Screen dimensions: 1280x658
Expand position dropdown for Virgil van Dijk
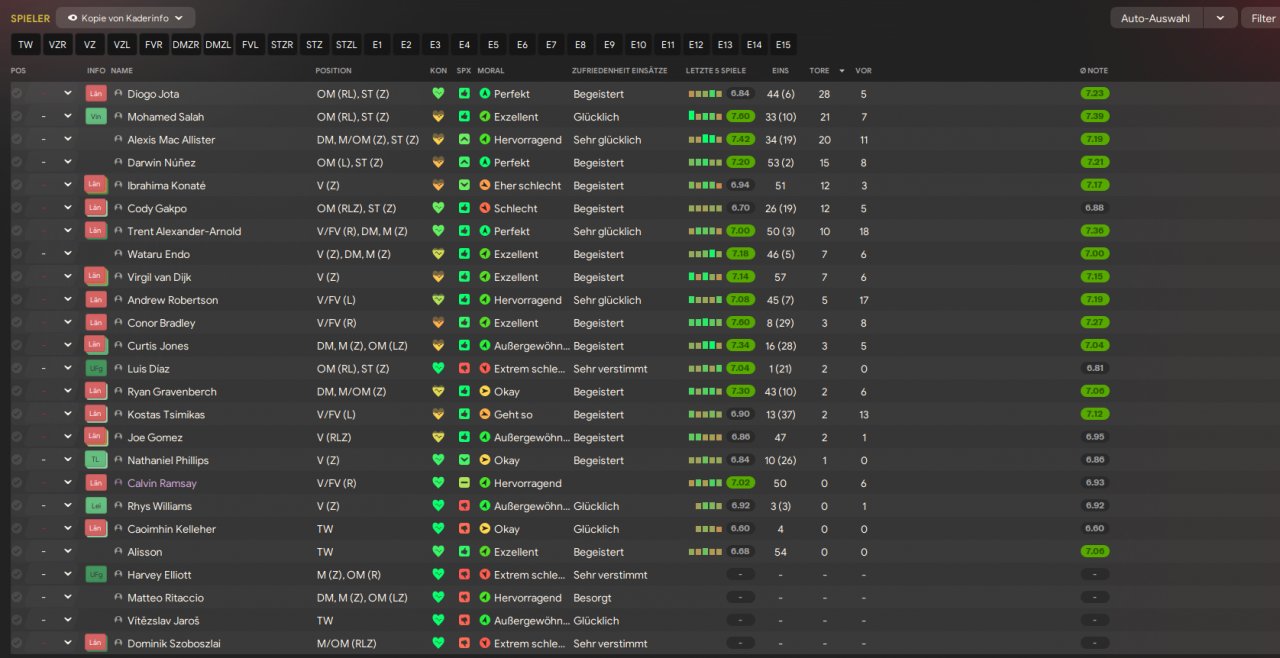pyautogui.click(x=68, y=277)
